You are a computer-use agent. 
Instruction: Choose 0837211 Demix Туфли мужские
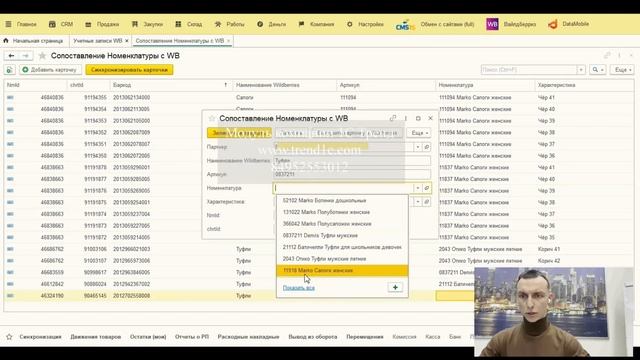(342, 236)
